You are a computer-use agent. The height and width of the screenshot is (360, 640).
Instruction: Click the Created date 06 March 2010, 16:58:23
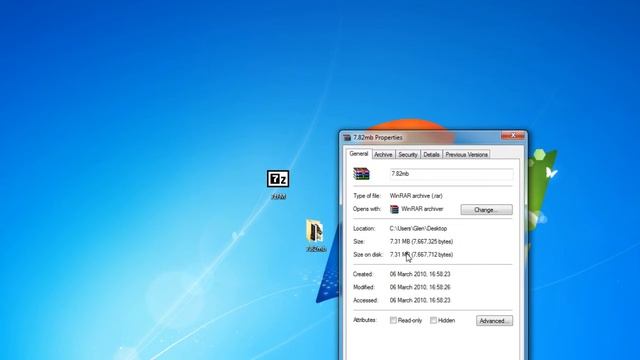[x=420, y=274]
